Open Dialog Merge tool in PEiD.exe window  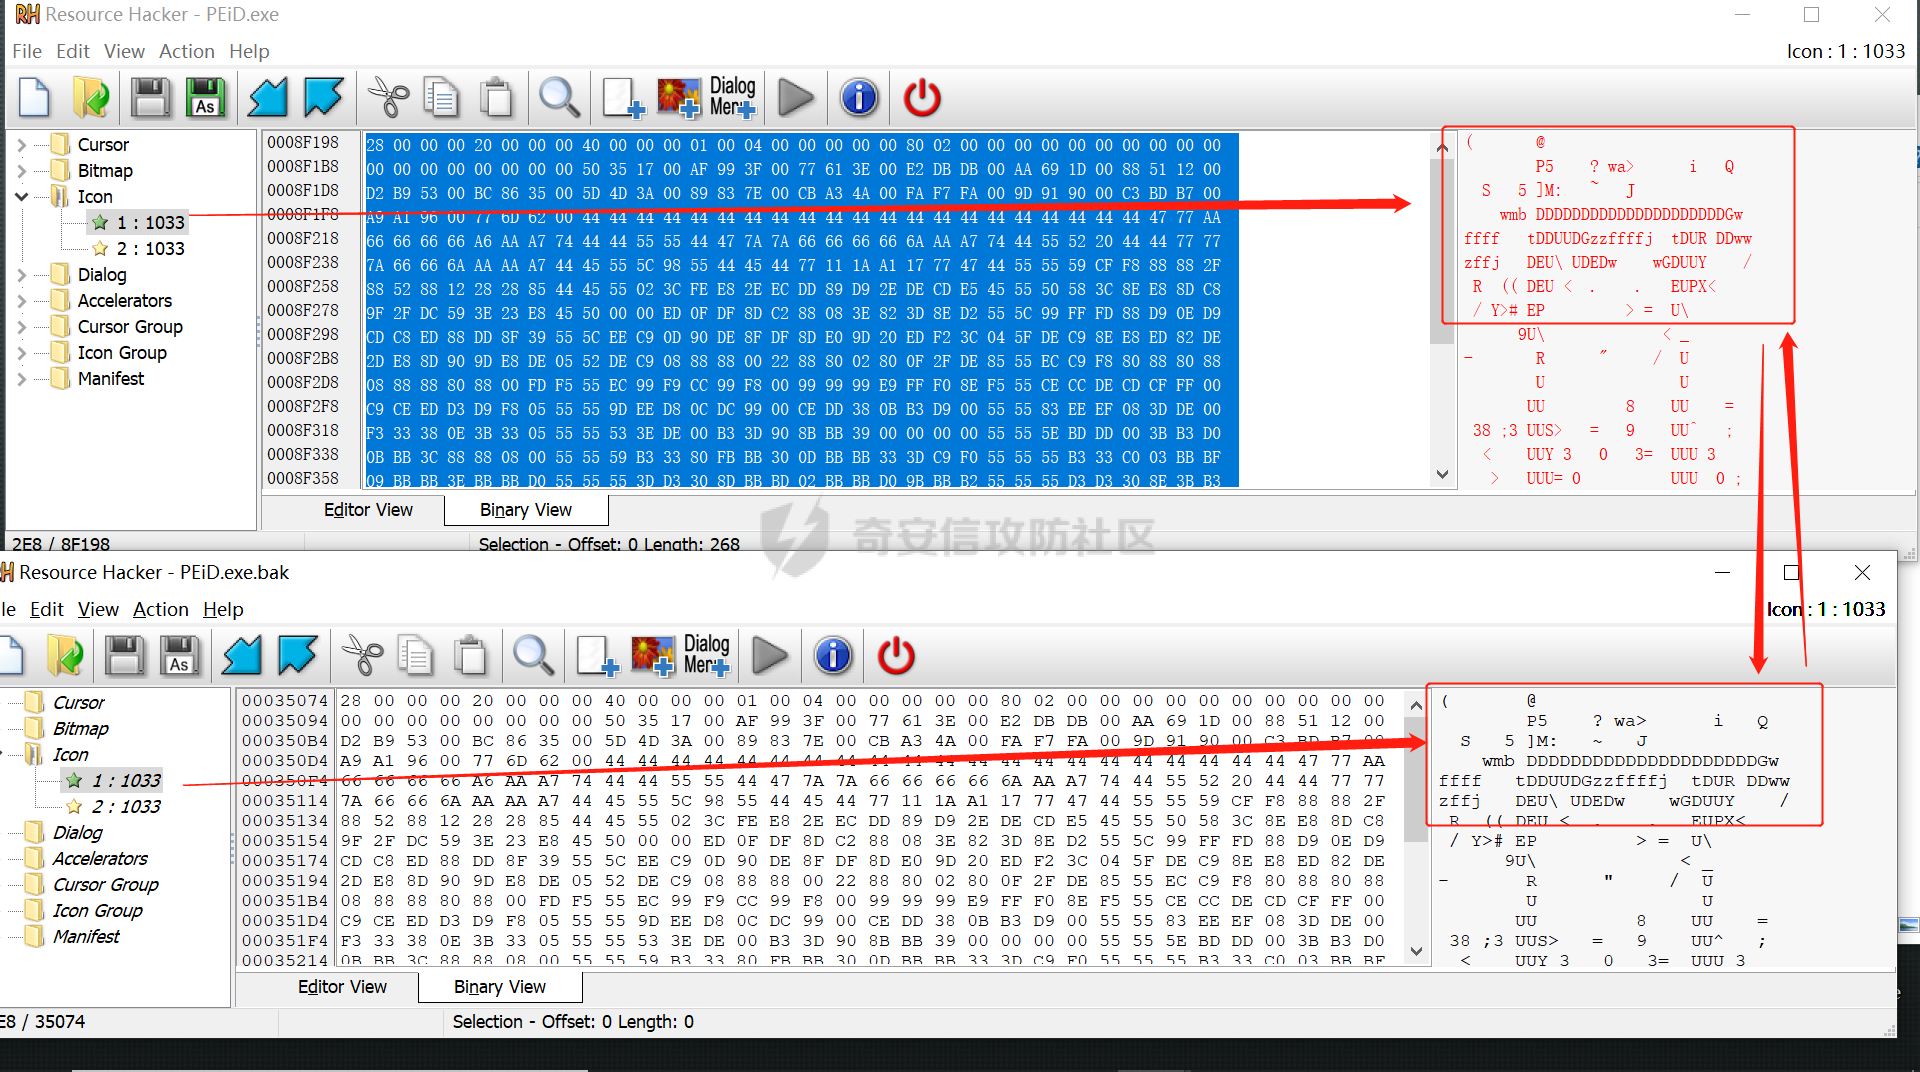(x=733, y=98)
